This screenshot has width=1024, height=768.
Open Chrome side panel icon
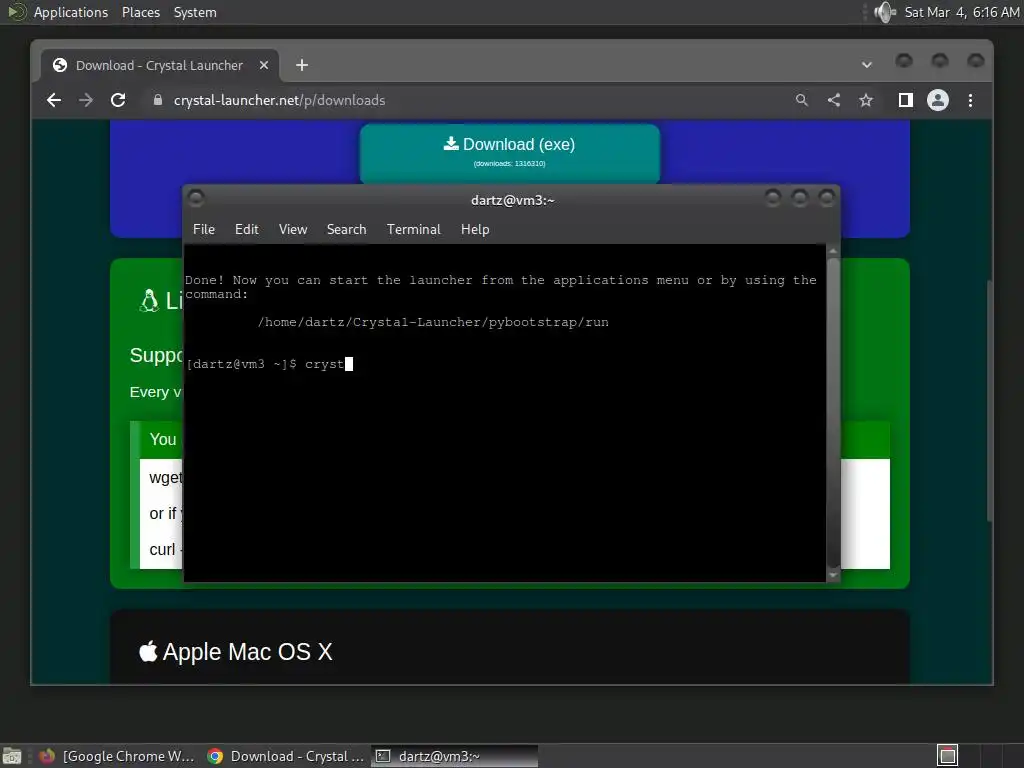tap(905, 100)
